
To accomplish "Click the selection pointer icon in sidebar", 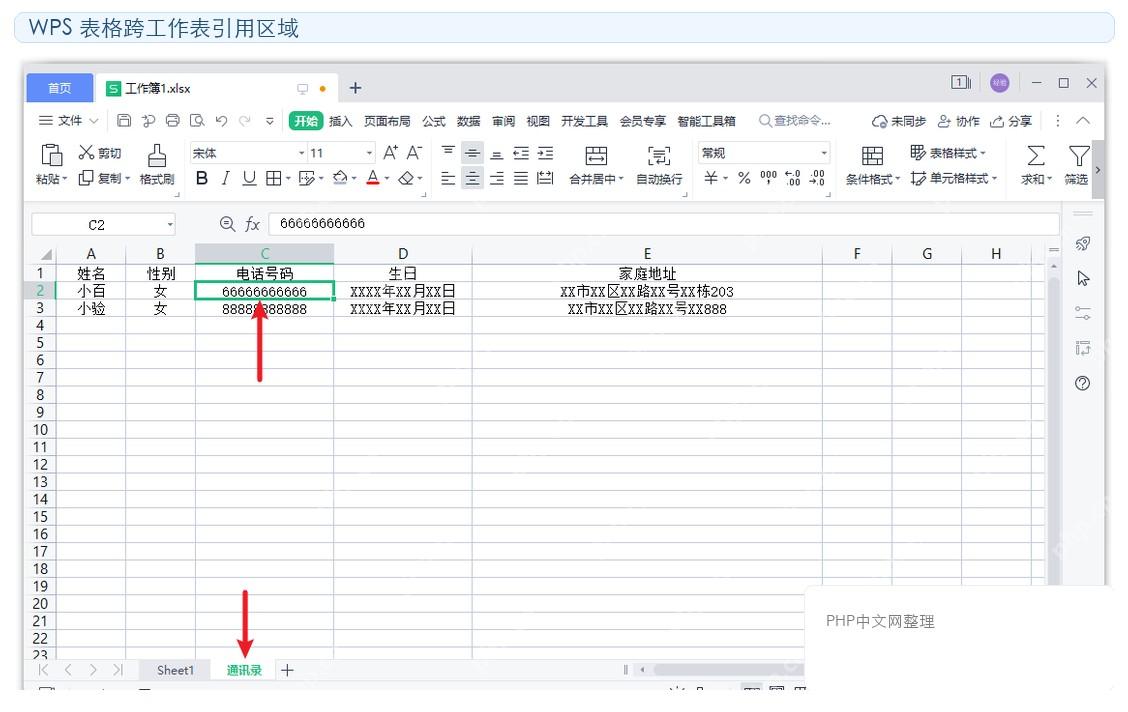I will pos(1083,278).
